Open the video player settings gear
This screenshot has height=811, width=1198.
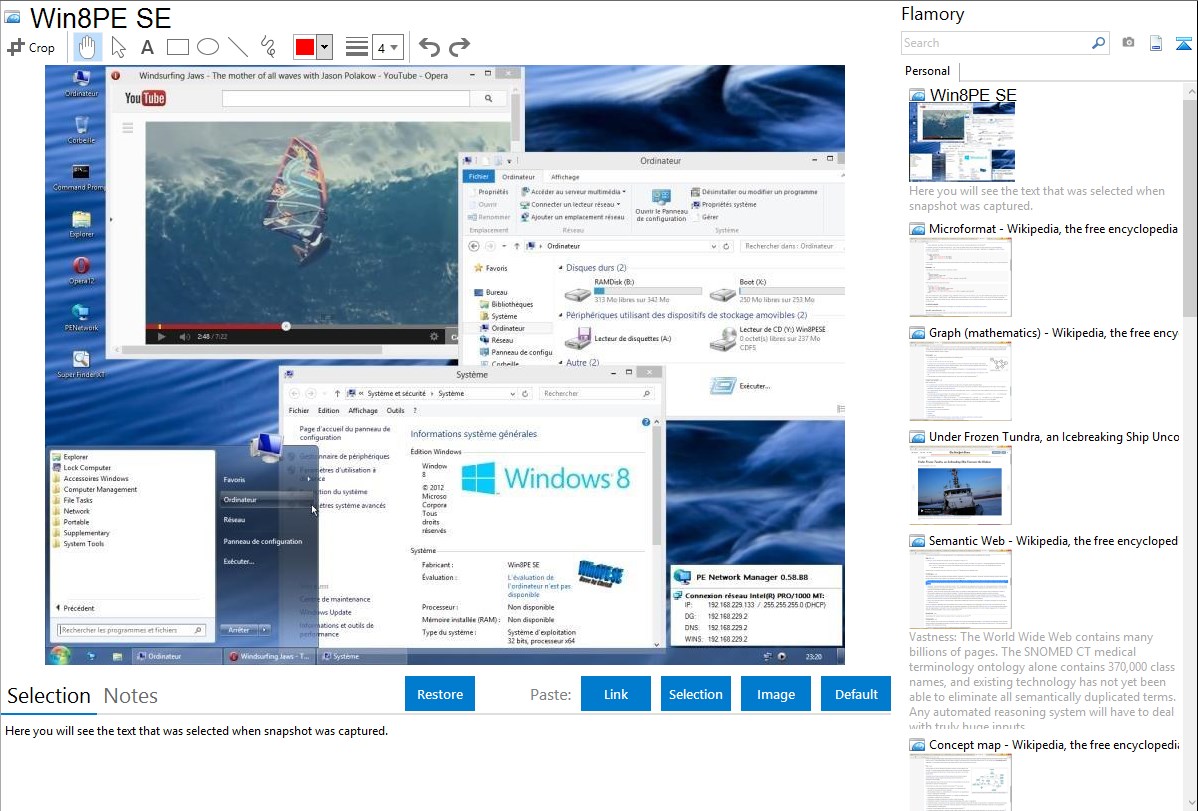click(x=434, y=336)
